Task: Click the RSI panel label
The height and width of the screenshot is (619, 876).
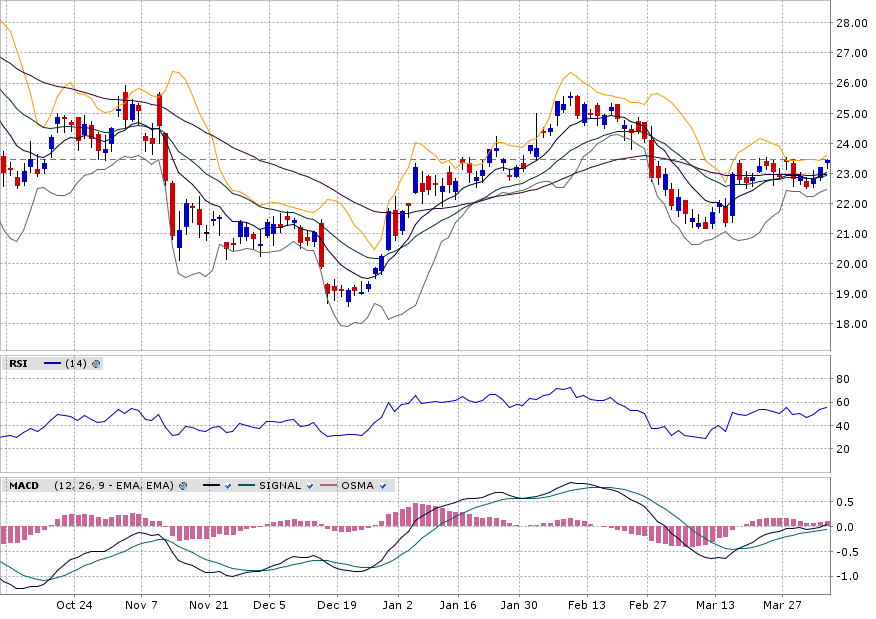Action: [x=18, y=364]
